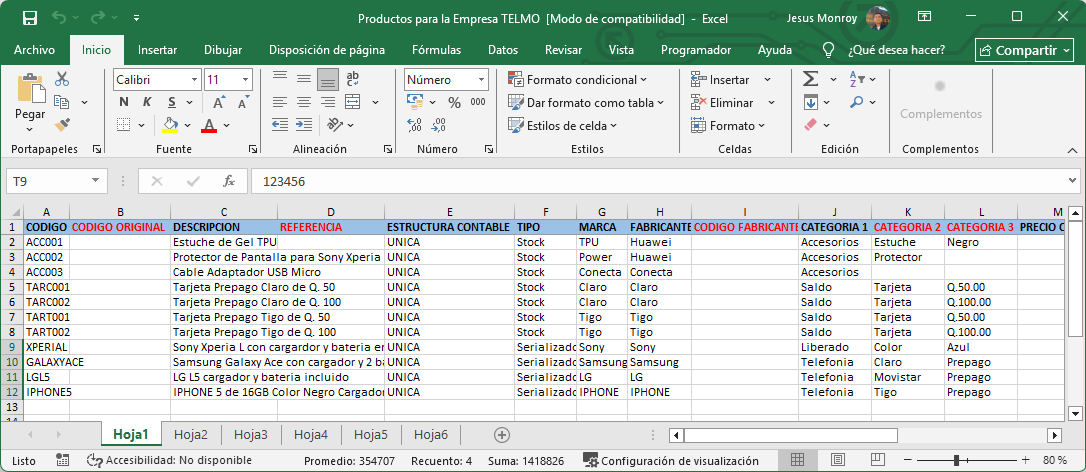Click the decrease decimal icon
The height and width of the screenshot is (472, 1086).
(x=438, y=125)
